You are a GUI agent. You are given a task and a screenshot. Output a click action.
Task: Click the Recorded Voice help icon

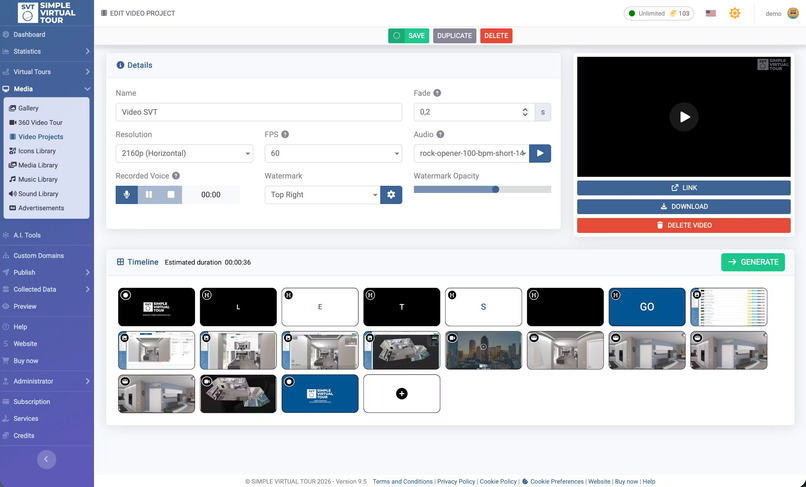pos(176,176)
